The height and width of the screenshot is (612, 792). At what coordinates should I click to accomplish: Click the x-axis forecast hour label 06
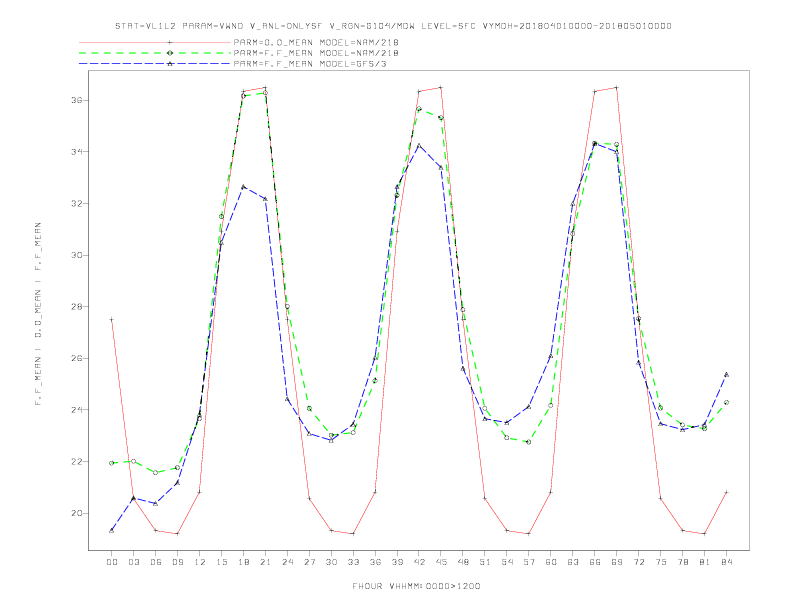156,562
